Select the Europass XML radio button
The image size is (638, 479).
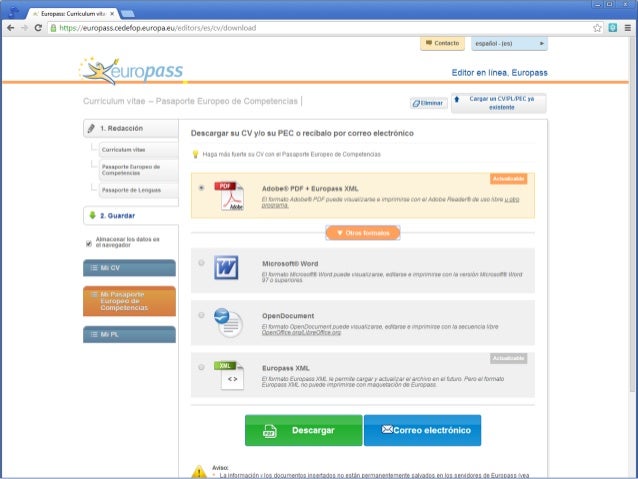click(x=201, y=367)
